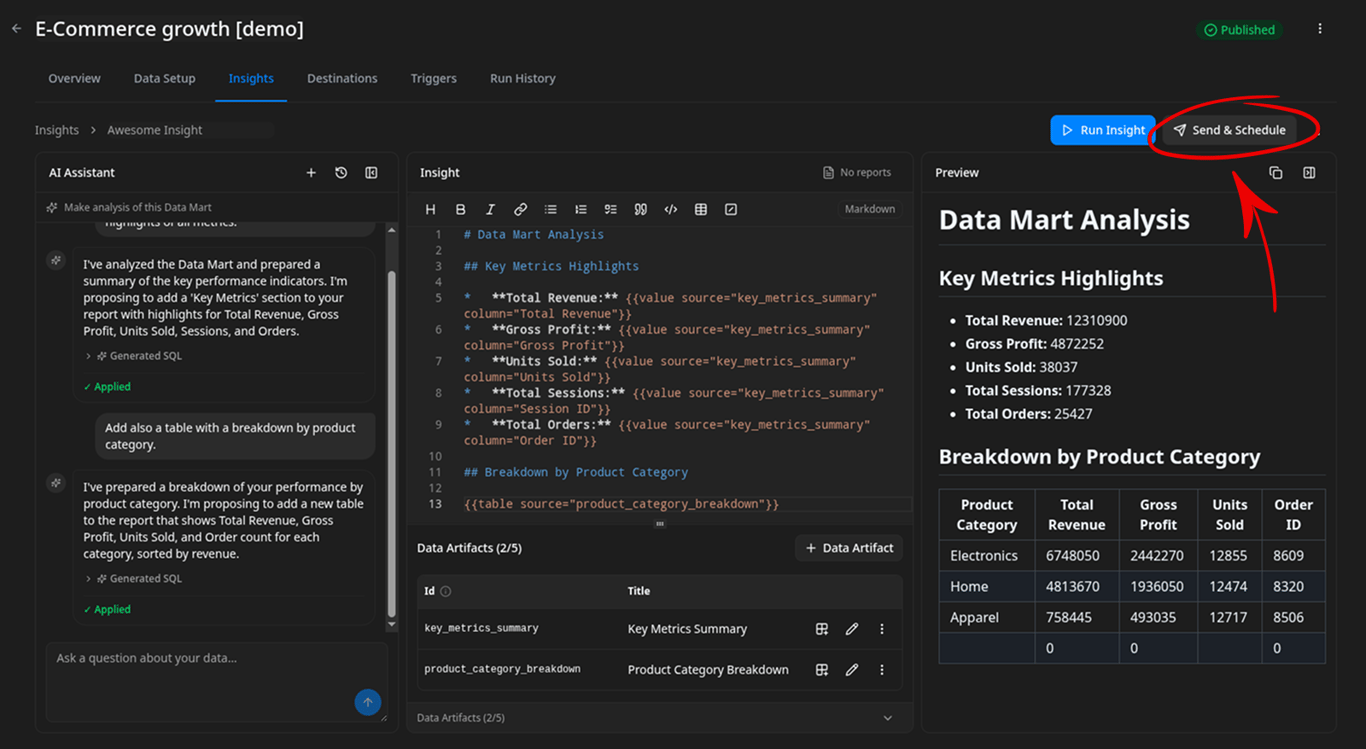Switch to the Data Setup tab

click(164, 78)
